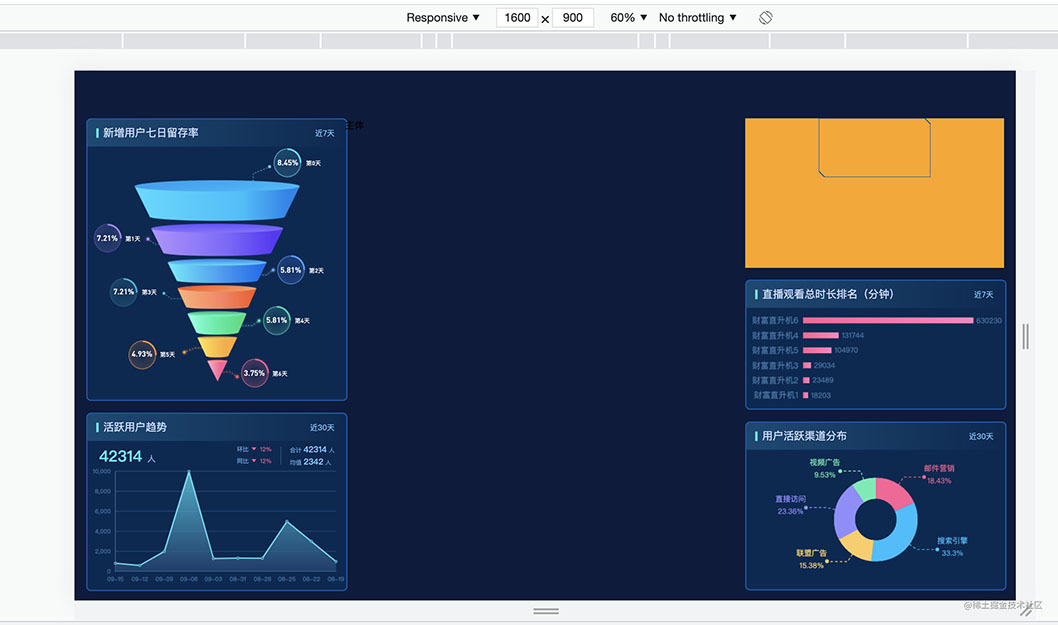Image resolution: width=1058 pixels, height=625 pixels.
Task: Open the 60% zoom dropdown
Action: coord(628,18)
